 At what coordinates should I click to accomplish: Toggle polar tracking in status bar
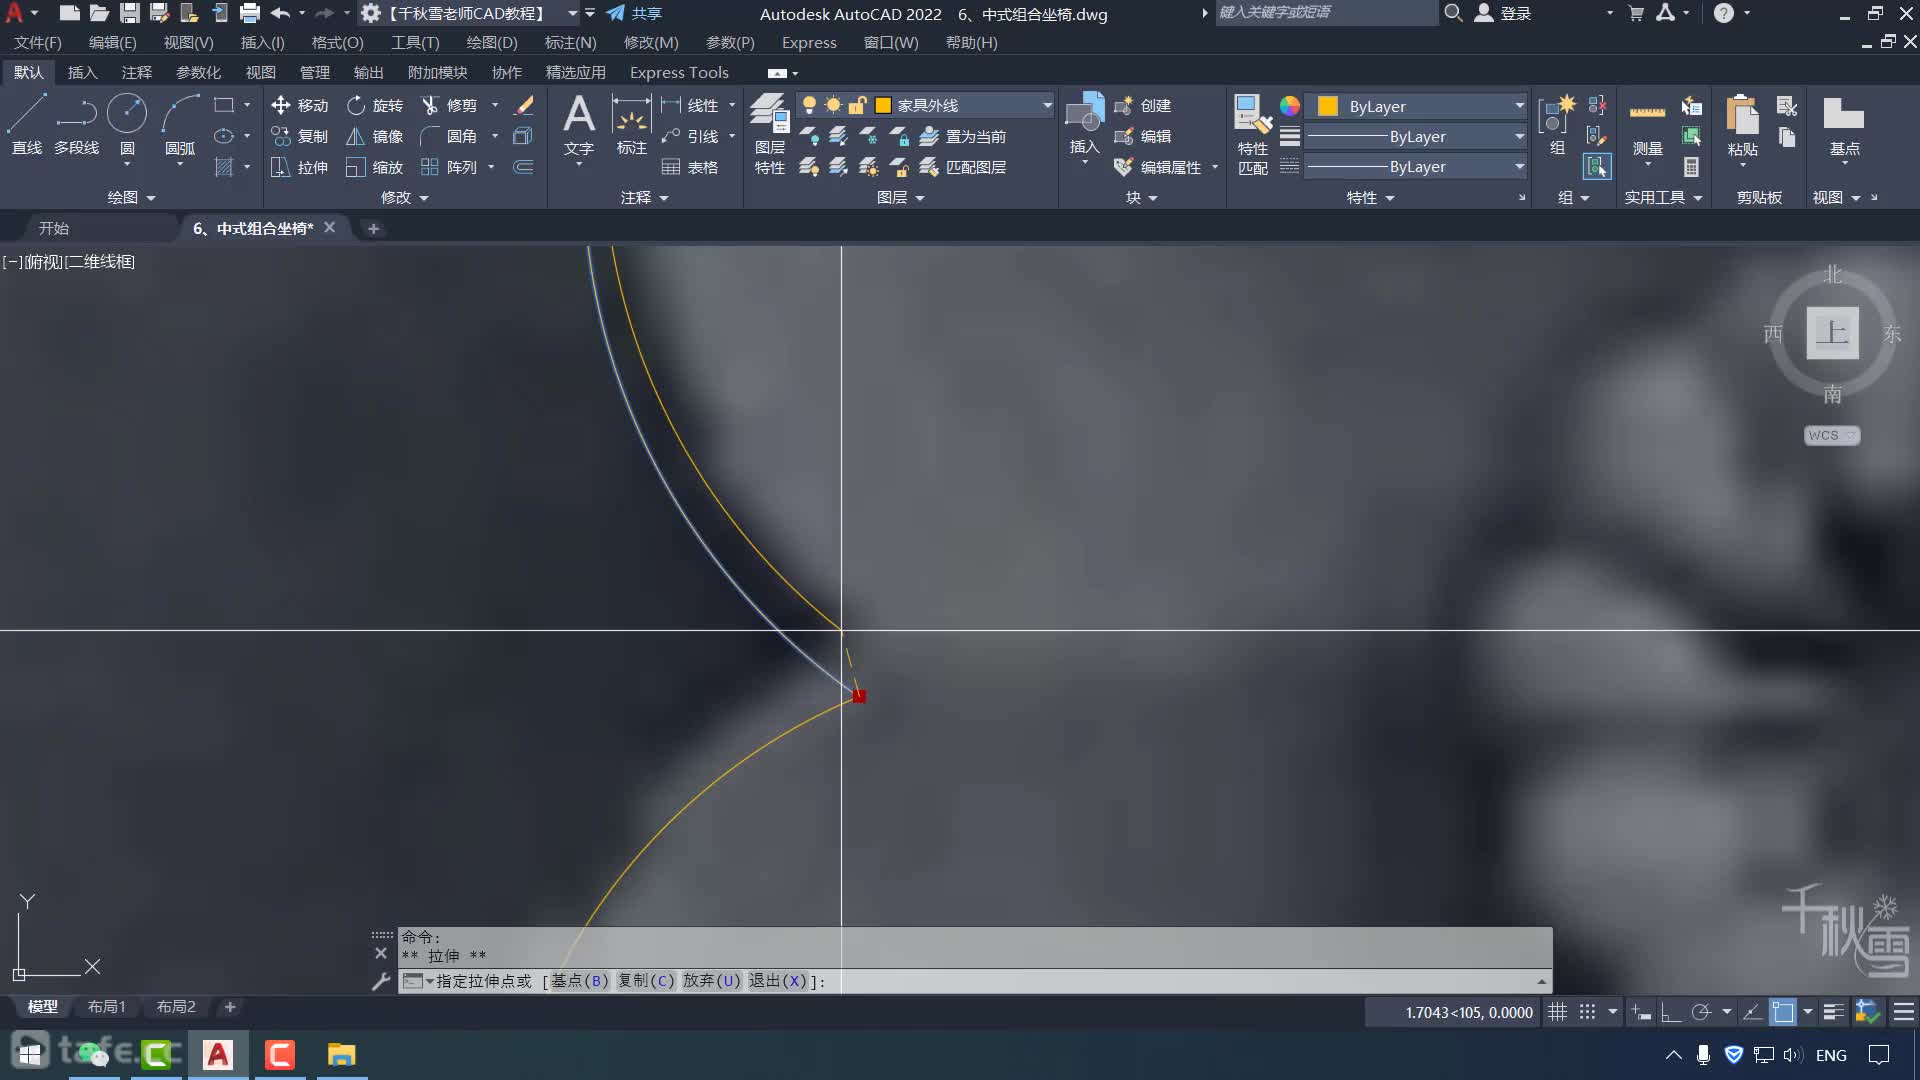[1700, 1012]
